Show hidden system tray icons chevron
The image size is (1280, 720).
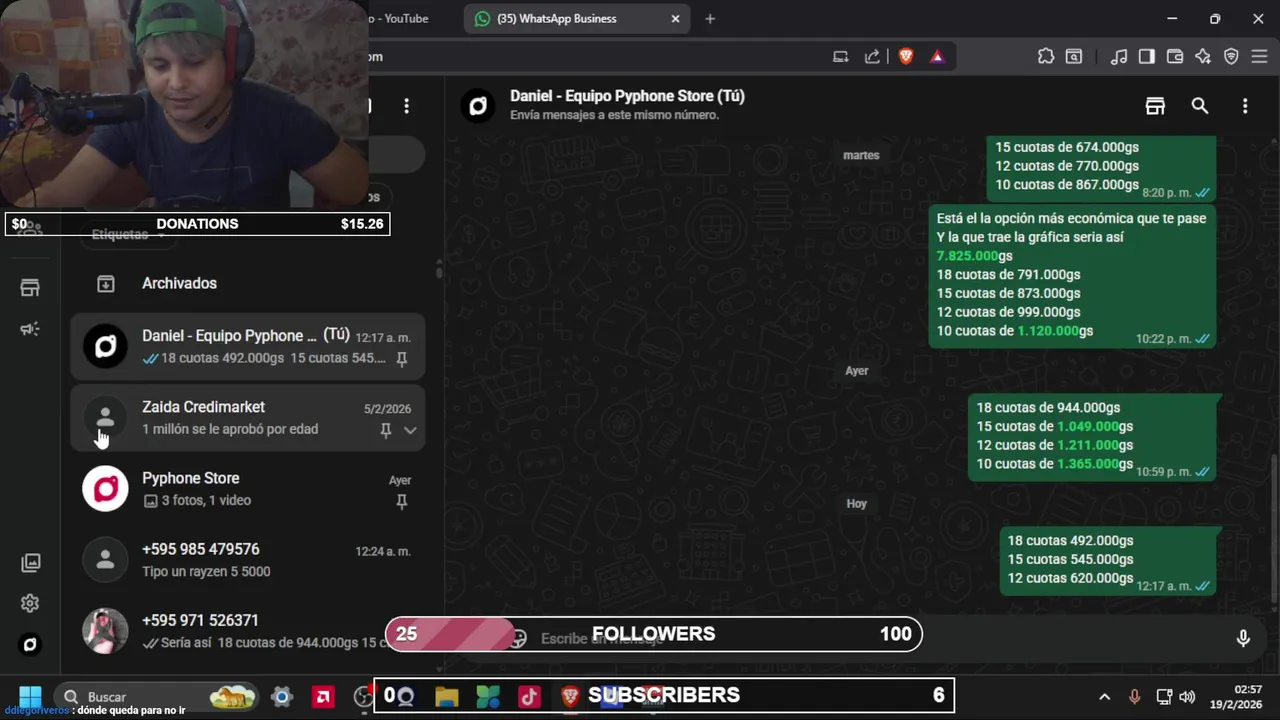tap(1104, 697)
